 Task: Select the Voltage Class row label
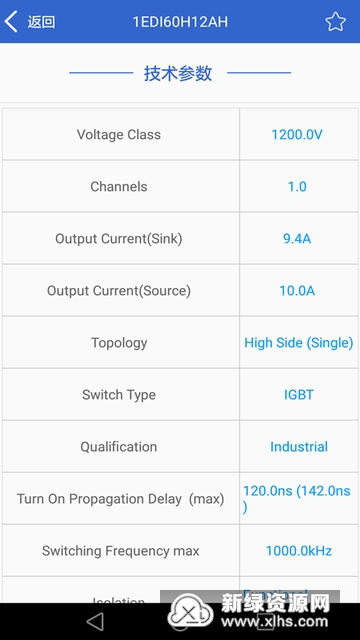[x=119, y=134]
